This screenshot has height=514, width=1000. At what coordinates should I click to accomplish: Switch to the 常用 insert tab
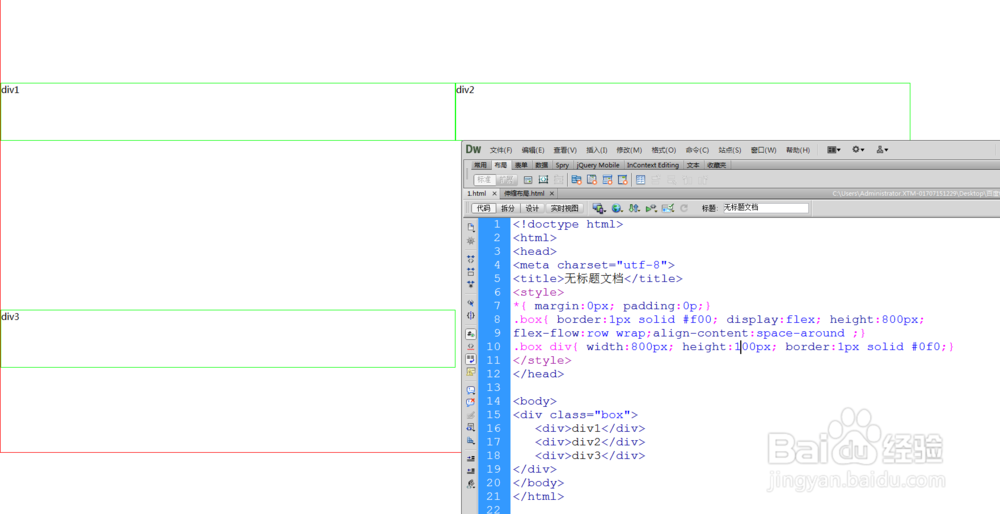point(480,165)
